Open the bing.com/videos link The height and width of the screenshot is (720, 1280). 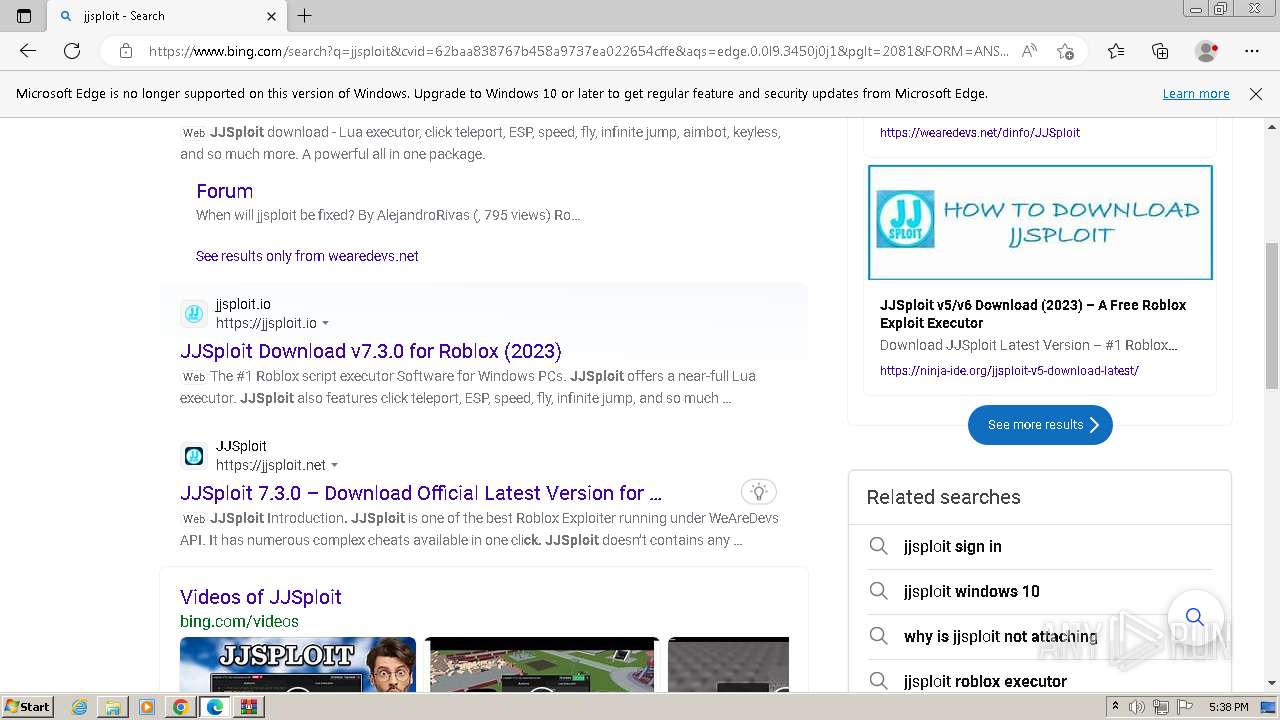pyautogui.click(x=239, y=621)
